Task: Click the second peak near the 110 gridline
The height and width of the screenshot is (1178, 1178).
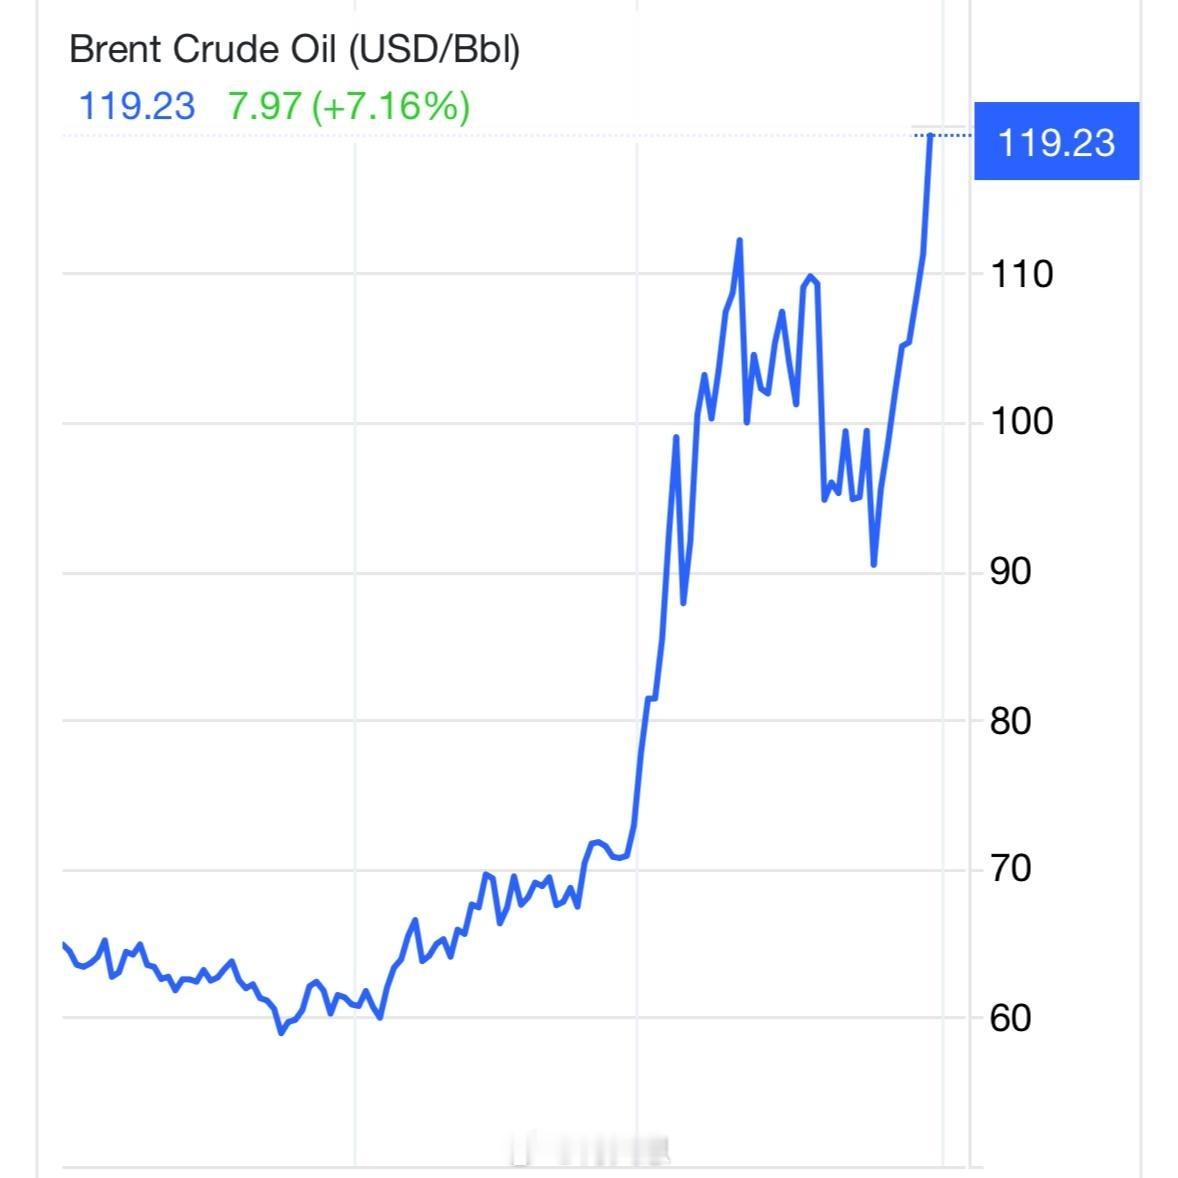Action: tap(810, 278)
